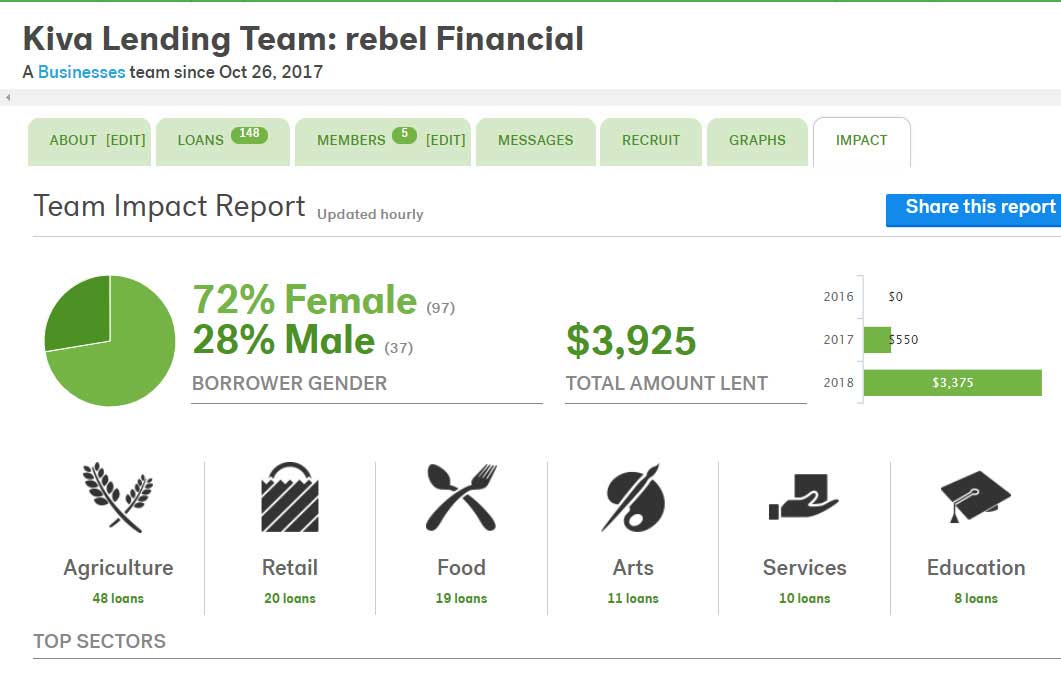Click the Agriculture sector label

pos(118,568)
